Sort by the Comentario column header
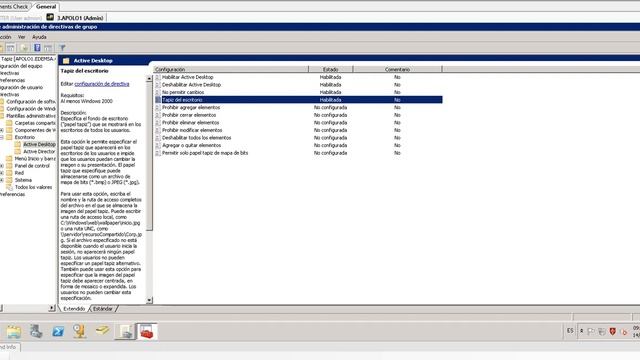Viewport: 640px width, 360px height. click(x=397, y=69)
